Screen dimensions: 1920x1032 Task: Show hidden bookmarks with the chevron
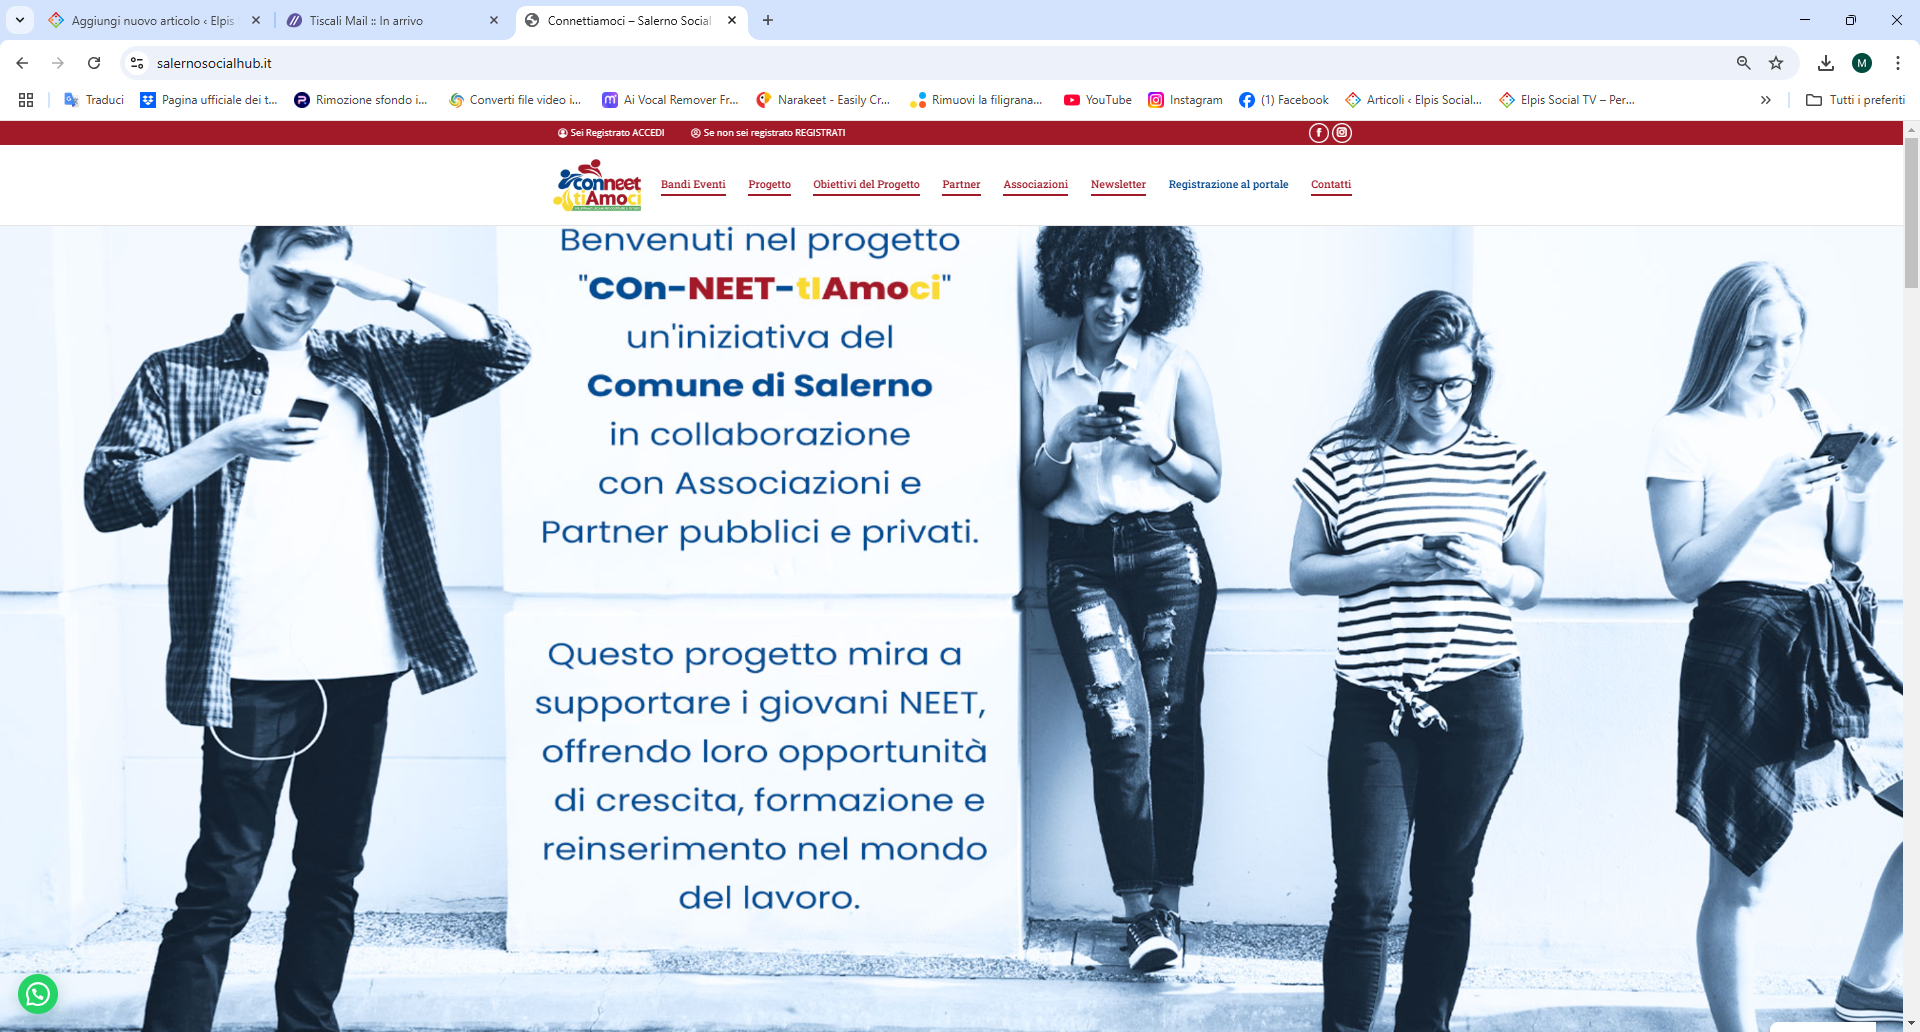(x=1765, y=100)
